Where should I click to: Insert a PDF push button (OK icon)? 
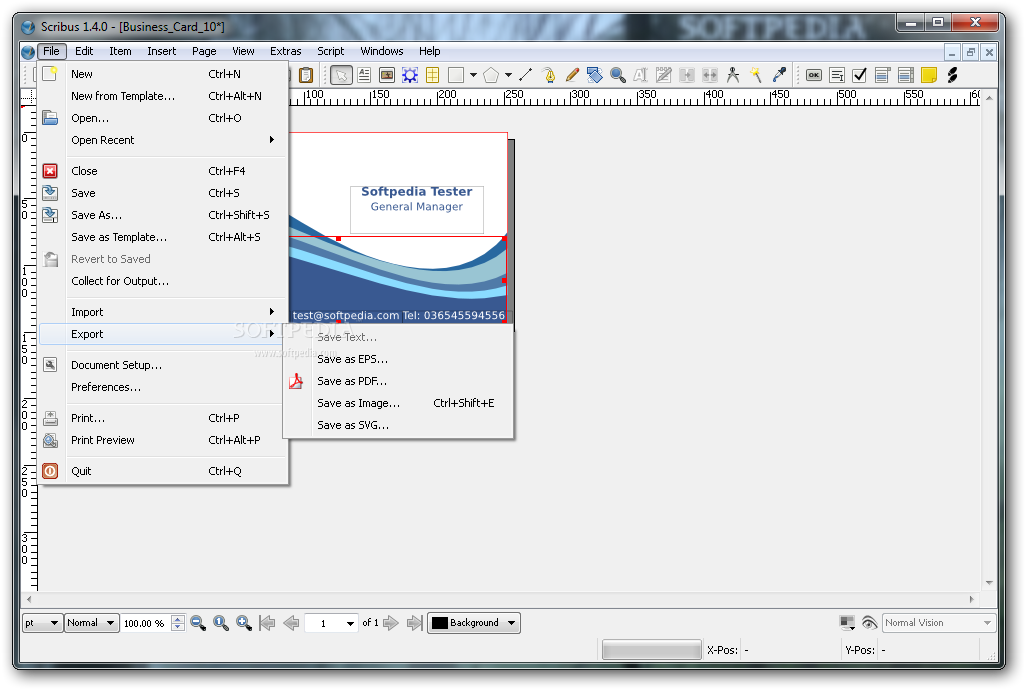point(813,75)
